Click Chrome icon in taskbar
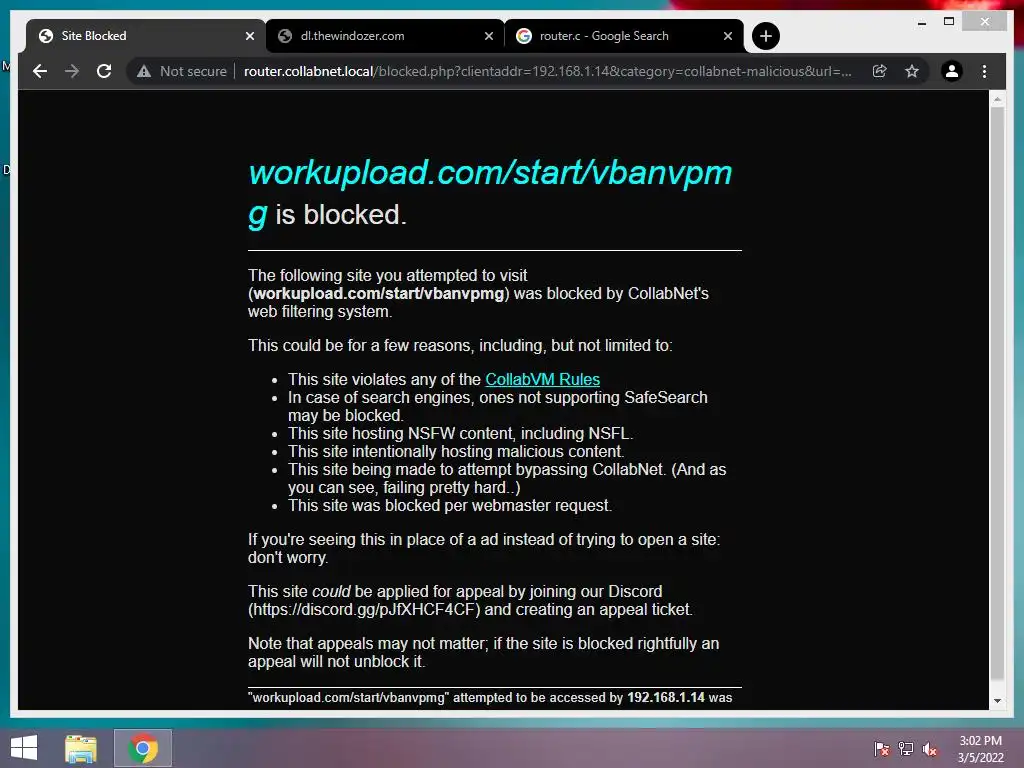The width and height of the screenshot is (1024, 768). (142, 748)
